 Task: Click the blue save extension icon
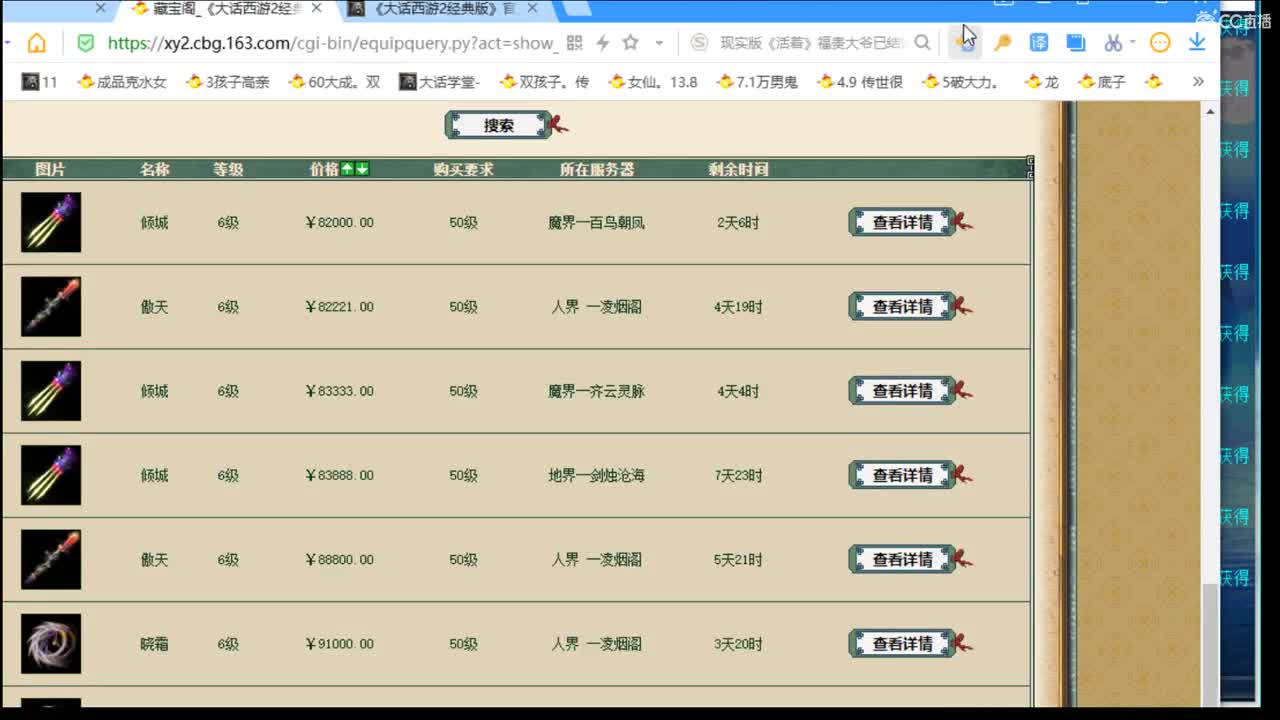pos(1075,43)
